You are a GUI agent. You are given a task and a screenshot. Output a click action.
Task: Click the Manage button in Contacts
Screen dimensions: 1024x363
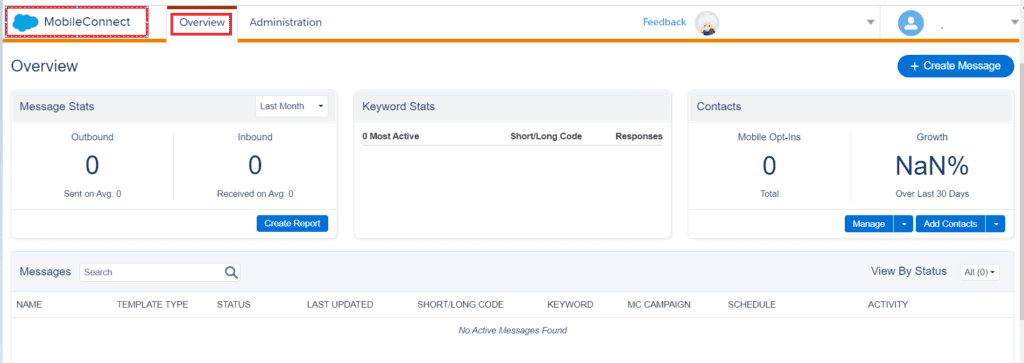point(869,224)
